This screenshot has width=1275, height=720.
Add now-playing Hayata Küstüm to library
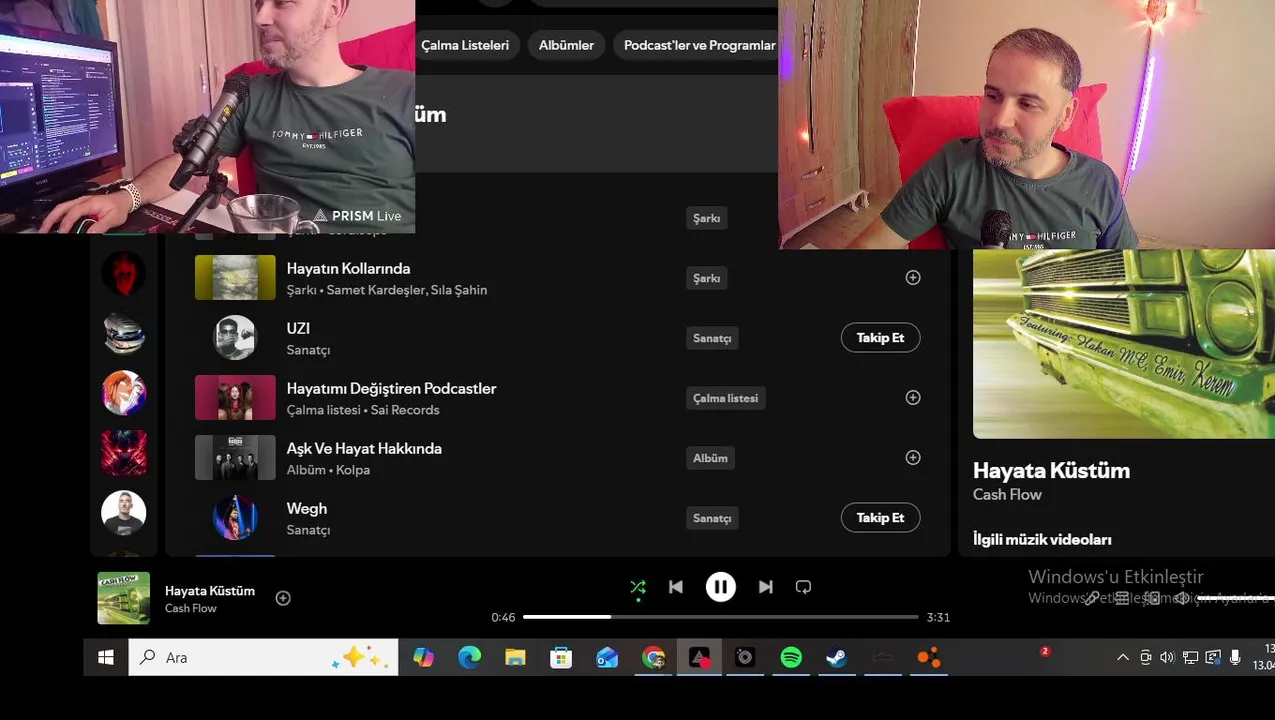[283, 598]
